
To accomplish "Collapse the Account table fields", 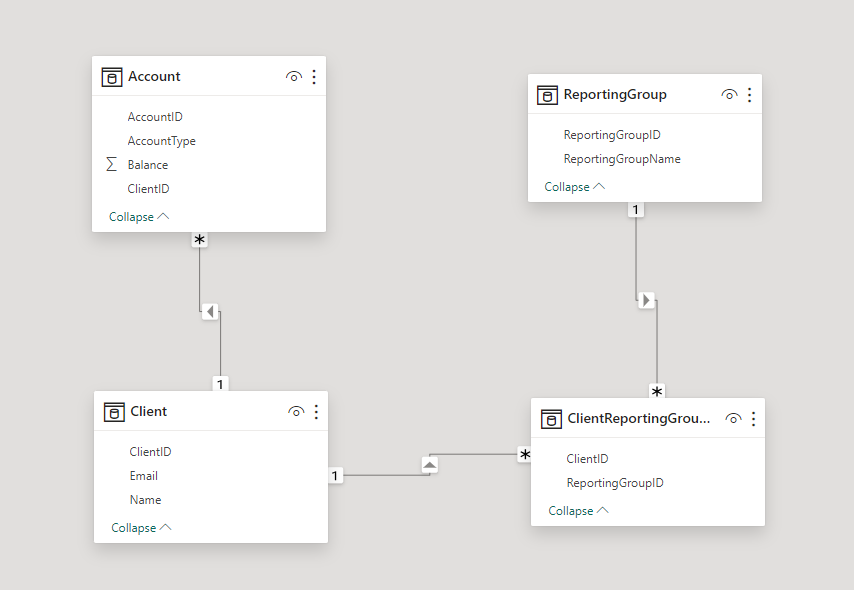I will point(139,217).
